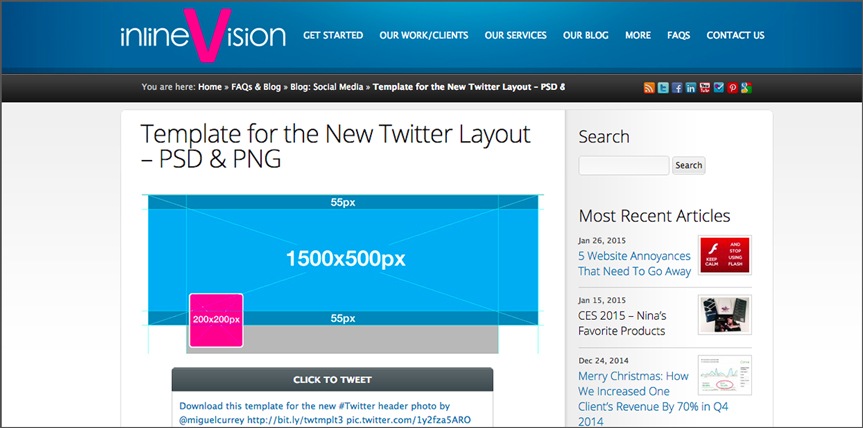This screenshot has height=428, width=863.
Task: Open the OUR SERVICES menu
Action: pyautogui.click(x=516, y=35)
